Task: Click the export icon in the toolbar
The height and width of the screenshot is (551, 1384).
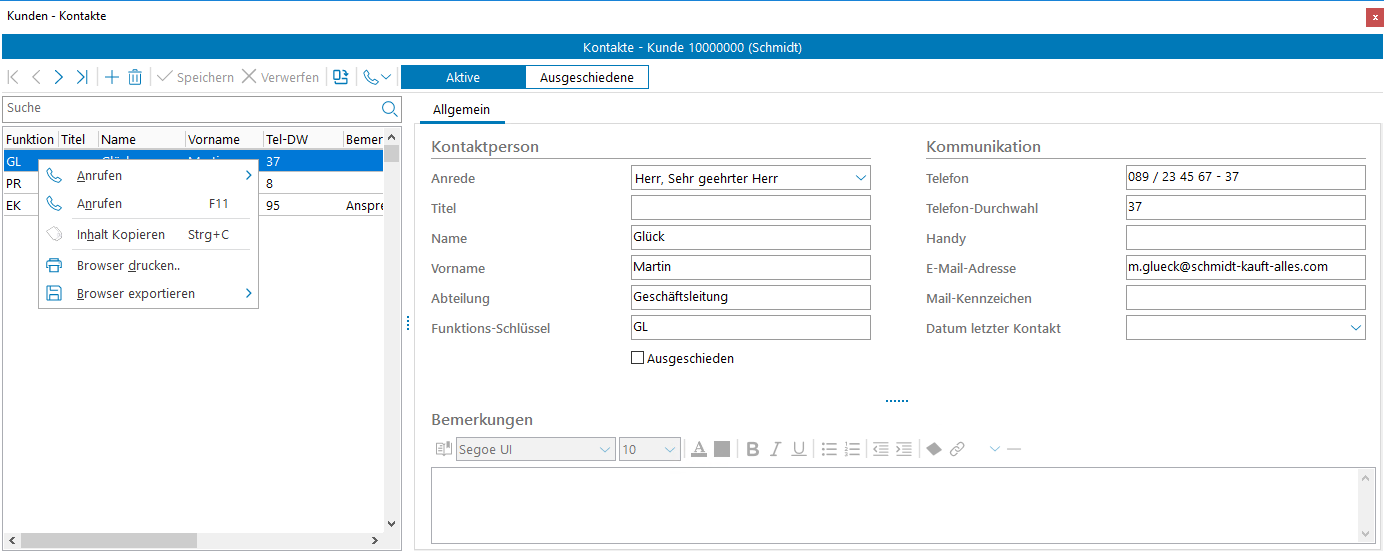Action: point(341,77)
